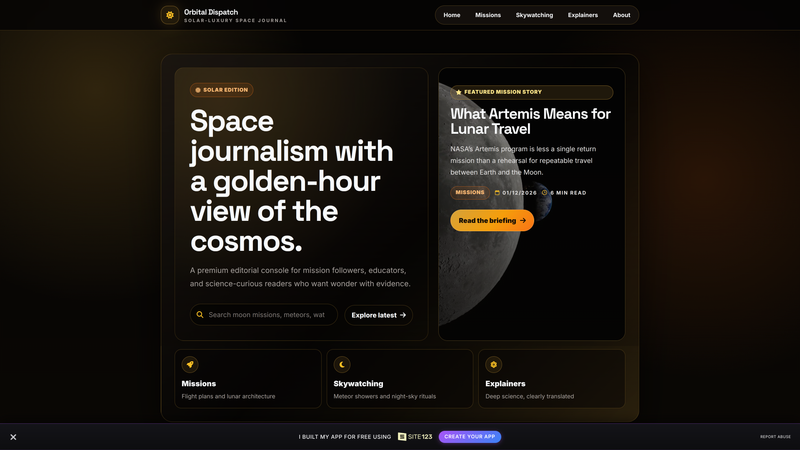Click the Featured Mission Story star icon

tap(459, 92)
